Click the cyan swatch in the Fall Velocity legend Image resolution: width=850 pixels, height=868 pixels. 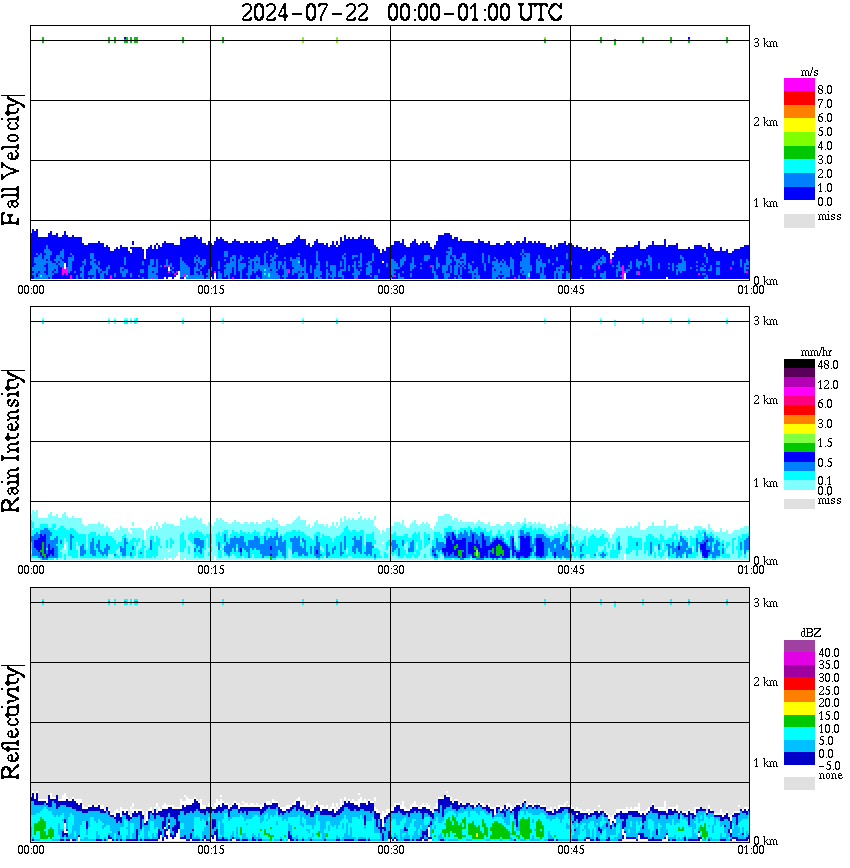click(x=799, y=166)
